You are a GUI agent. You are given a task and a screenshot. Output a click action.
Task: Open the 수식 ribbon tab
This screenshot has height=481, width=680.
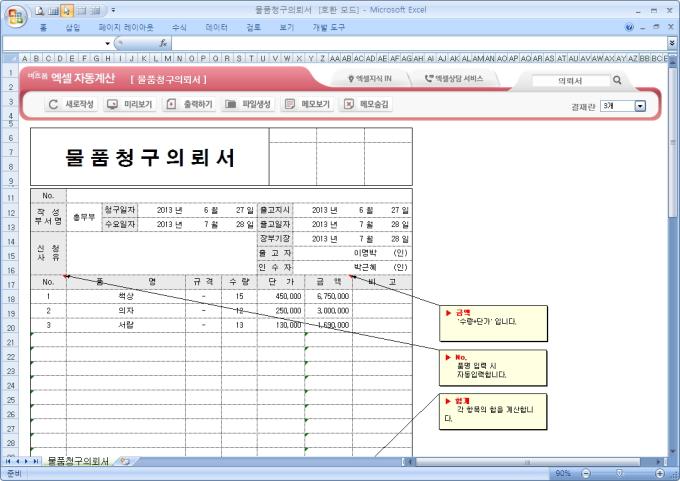click(179, 28)
